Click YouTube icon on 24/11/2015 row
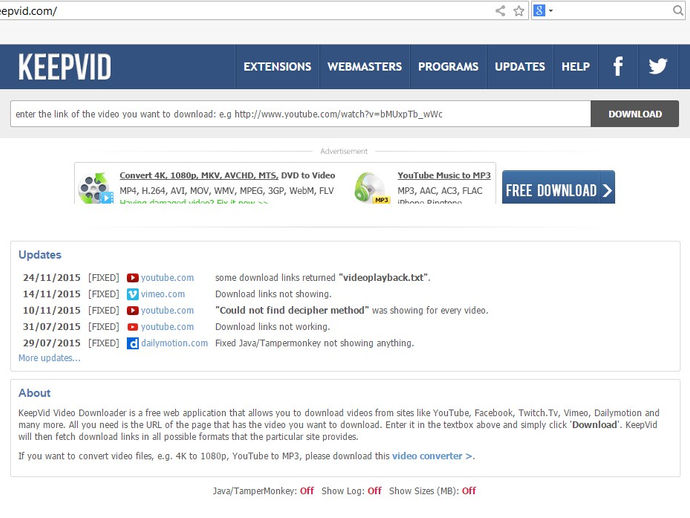690x518 pixels. pyautogui.click(x=132, y=278)
